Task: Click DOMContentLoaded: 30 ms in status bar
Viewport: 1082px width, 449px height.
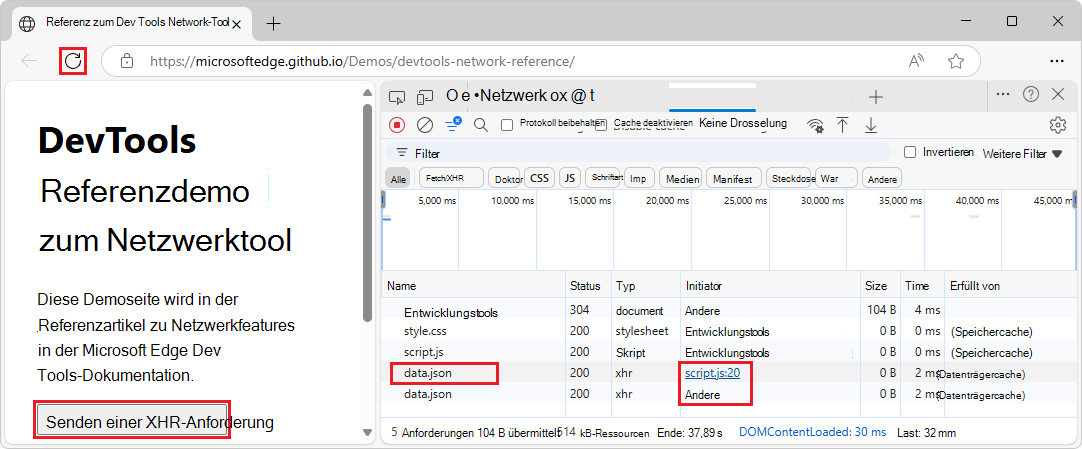Action: (812, 432)
